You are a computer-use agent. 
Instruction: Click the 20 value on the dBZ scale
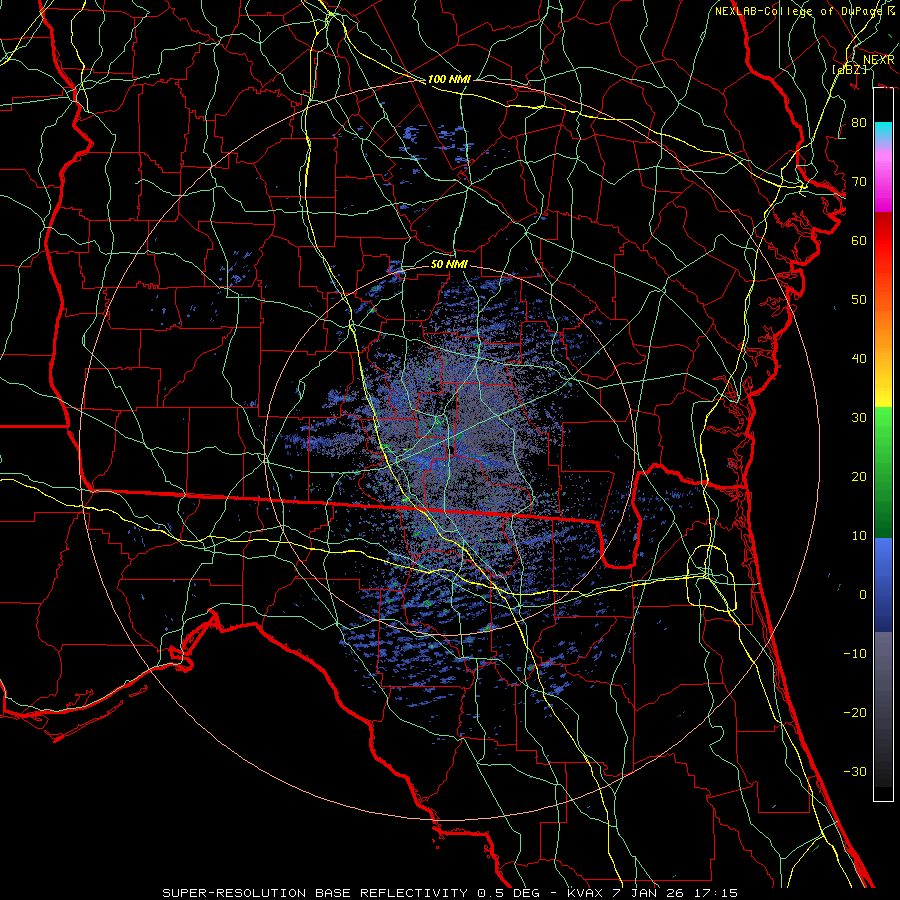pyautogui.click(x=859, y=476)
